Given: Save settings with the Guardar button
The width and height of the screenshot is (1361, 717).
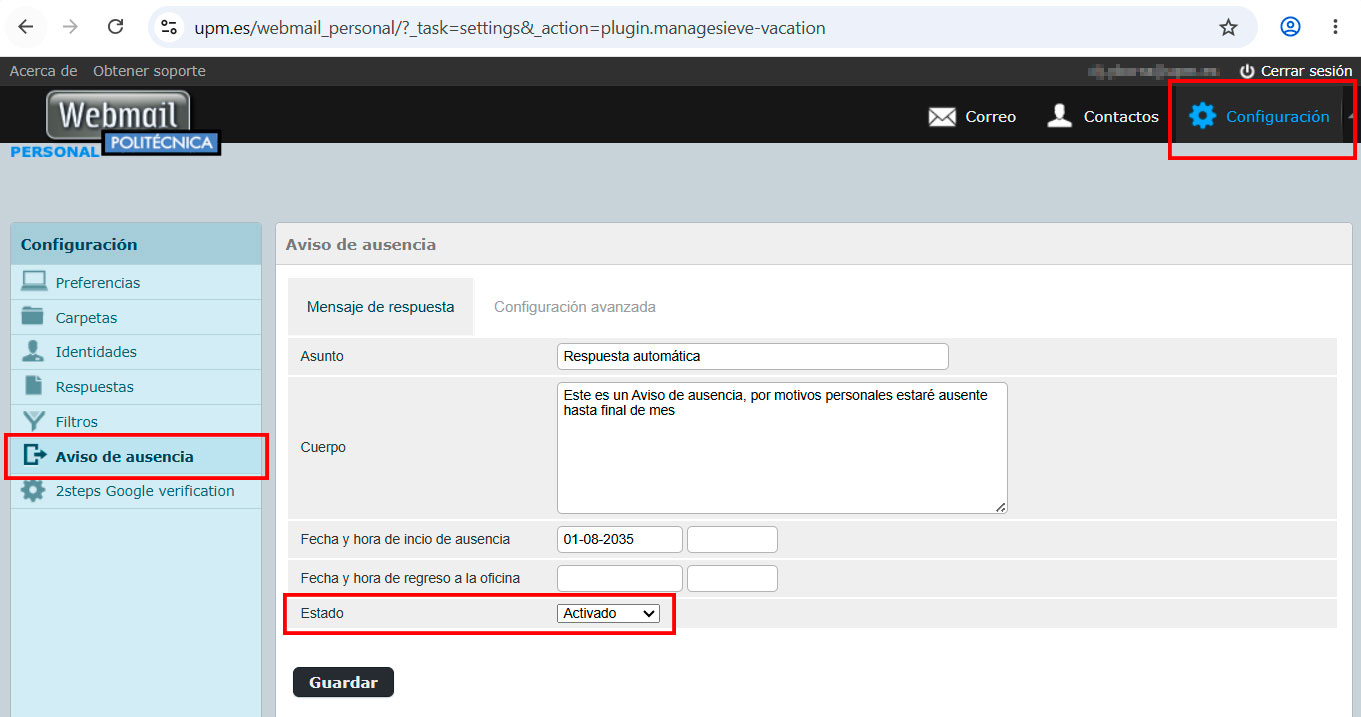Looking at the screenshot, I should [x=343, y=682].
